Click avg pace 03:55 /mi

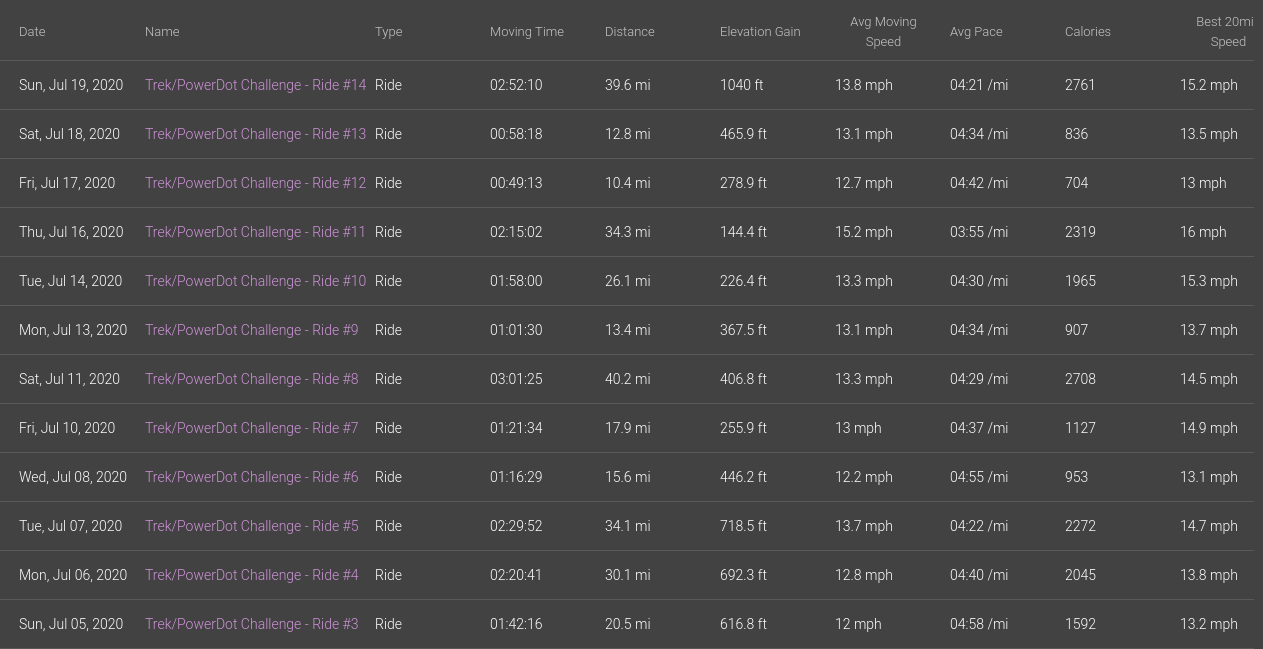pos(979,232)
